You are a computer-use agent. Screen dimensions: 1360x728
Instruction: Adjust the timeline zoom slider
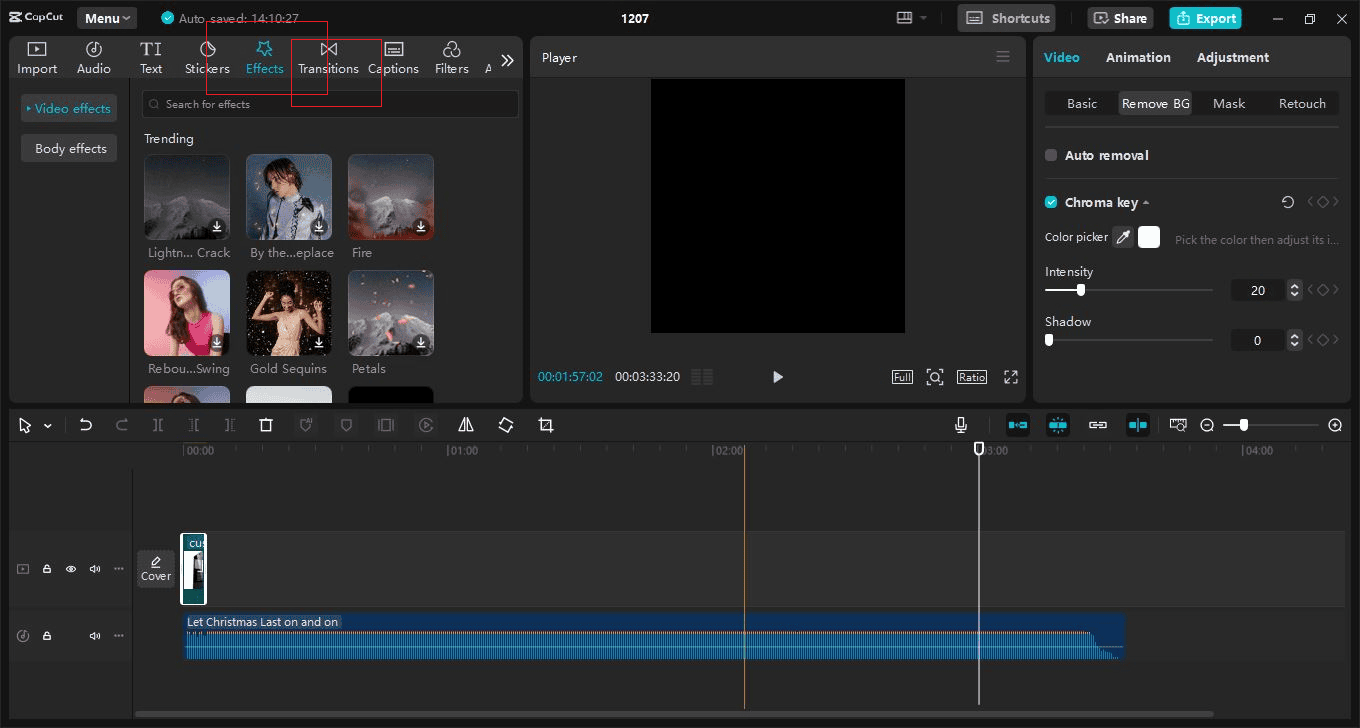1271,425
